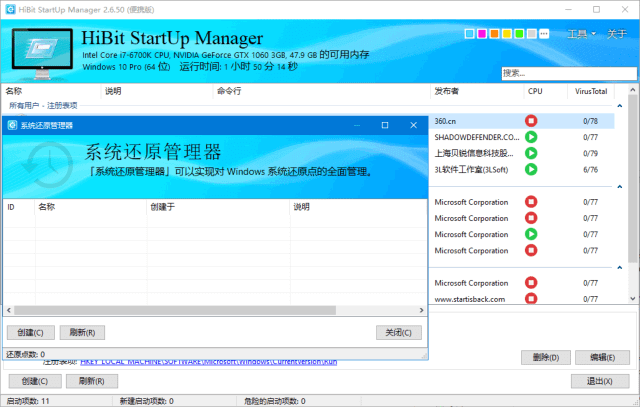Viewport: 640px width, 407px height.
Task: Open the 关于 menu
Action: 616,34
